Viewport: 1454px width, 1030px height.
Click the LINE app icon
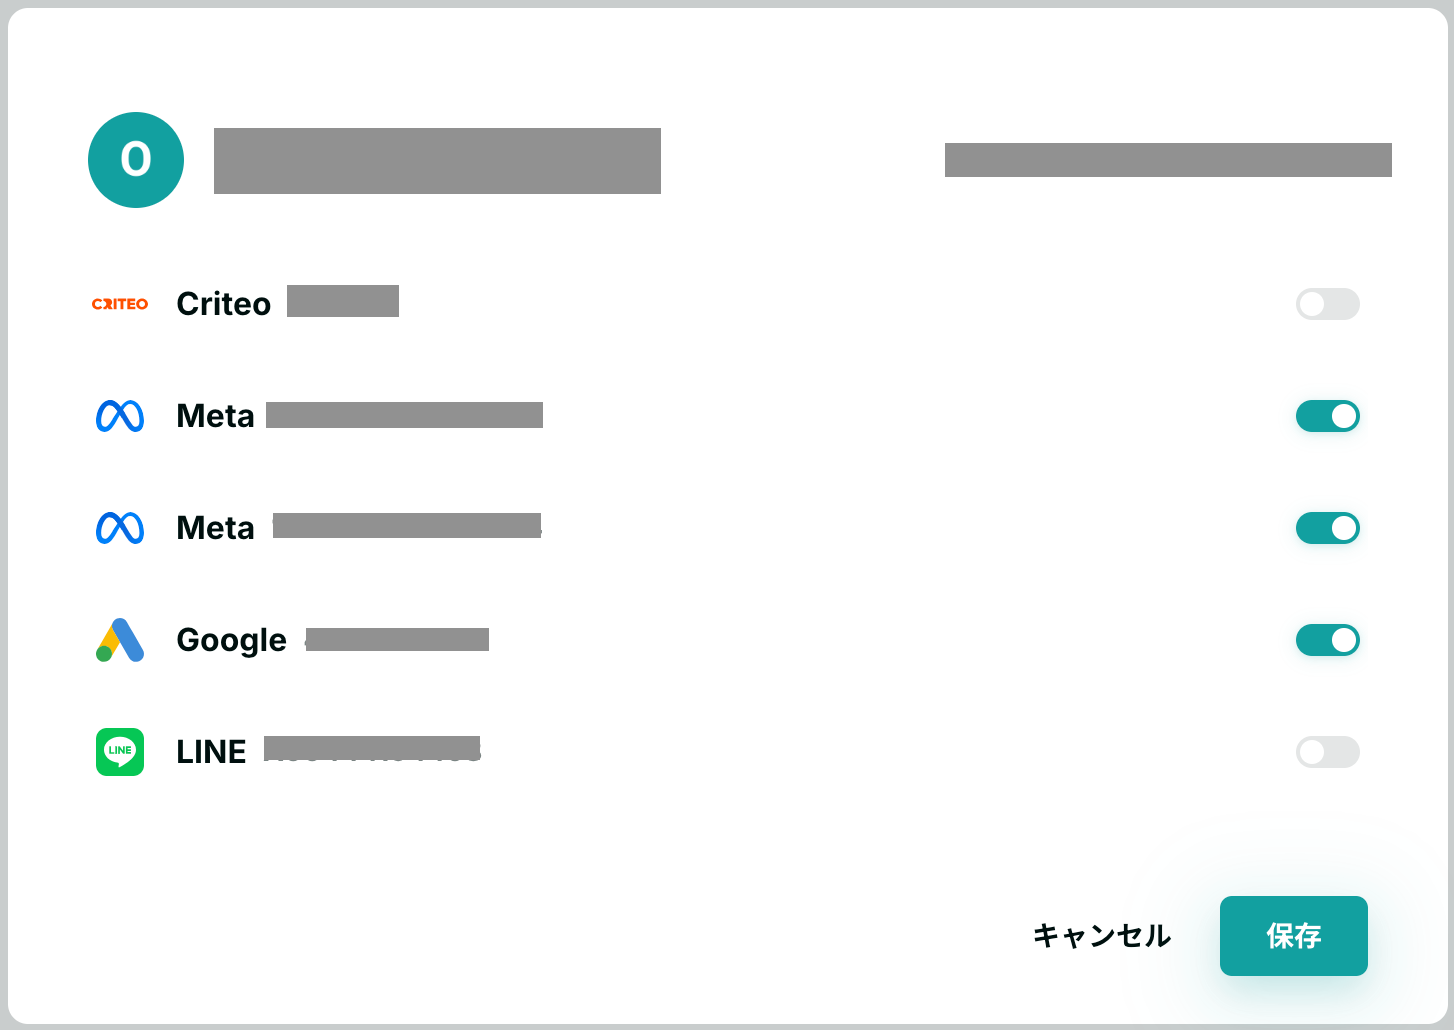point(120,752)
